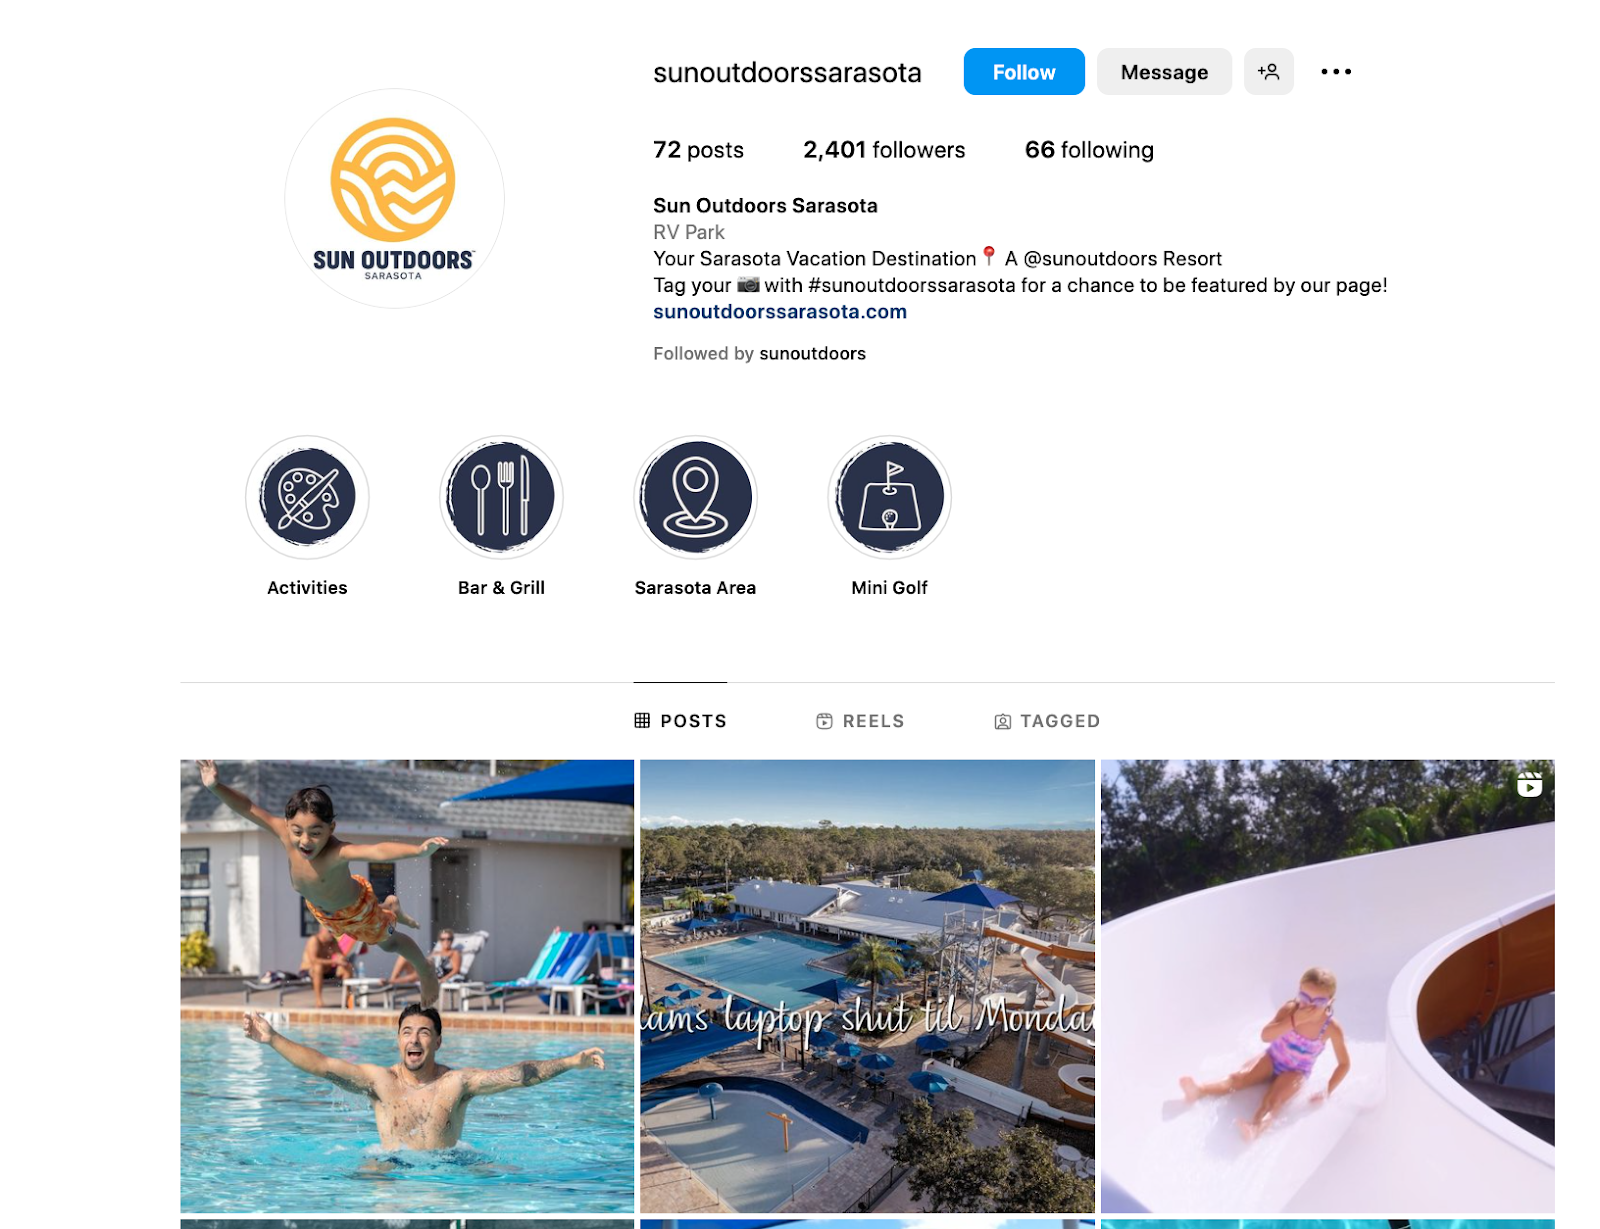This screenshot has height=1229, width=1600.
Task: Click the Sun Outdoors profile picture
Action: 394,198
